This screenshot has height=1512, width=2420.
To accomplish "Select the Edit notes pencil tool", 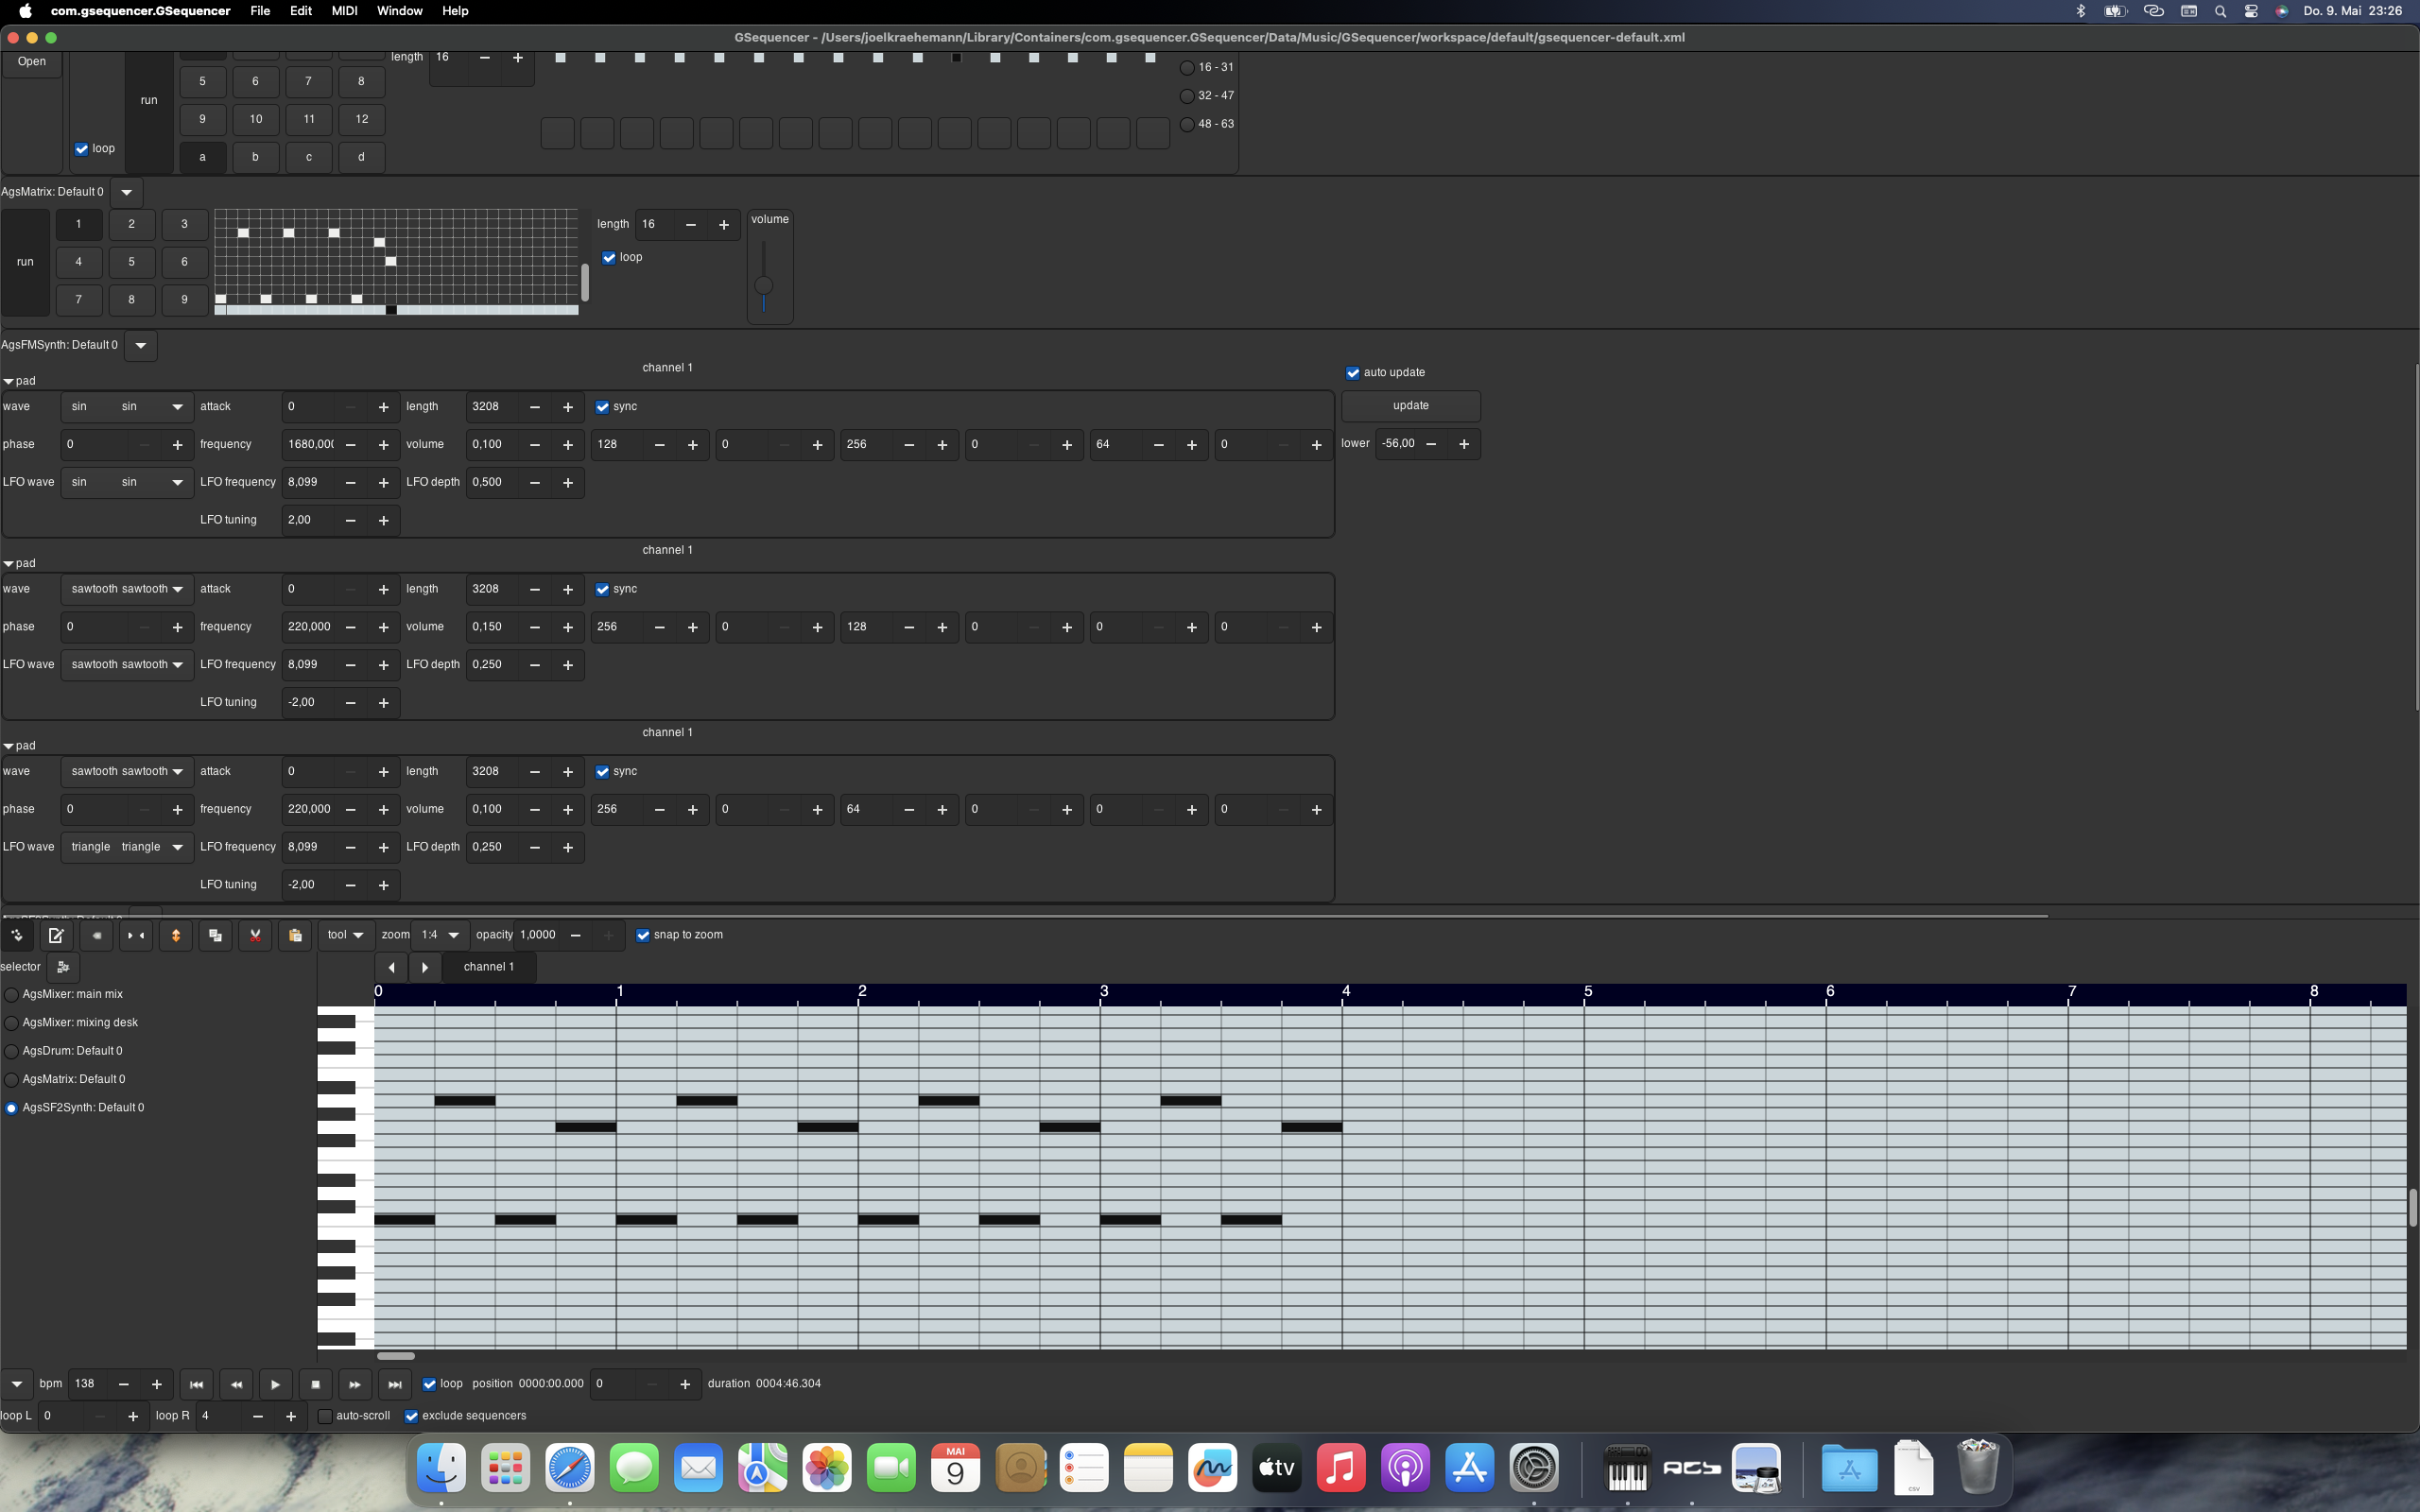I will coord(57,935).
